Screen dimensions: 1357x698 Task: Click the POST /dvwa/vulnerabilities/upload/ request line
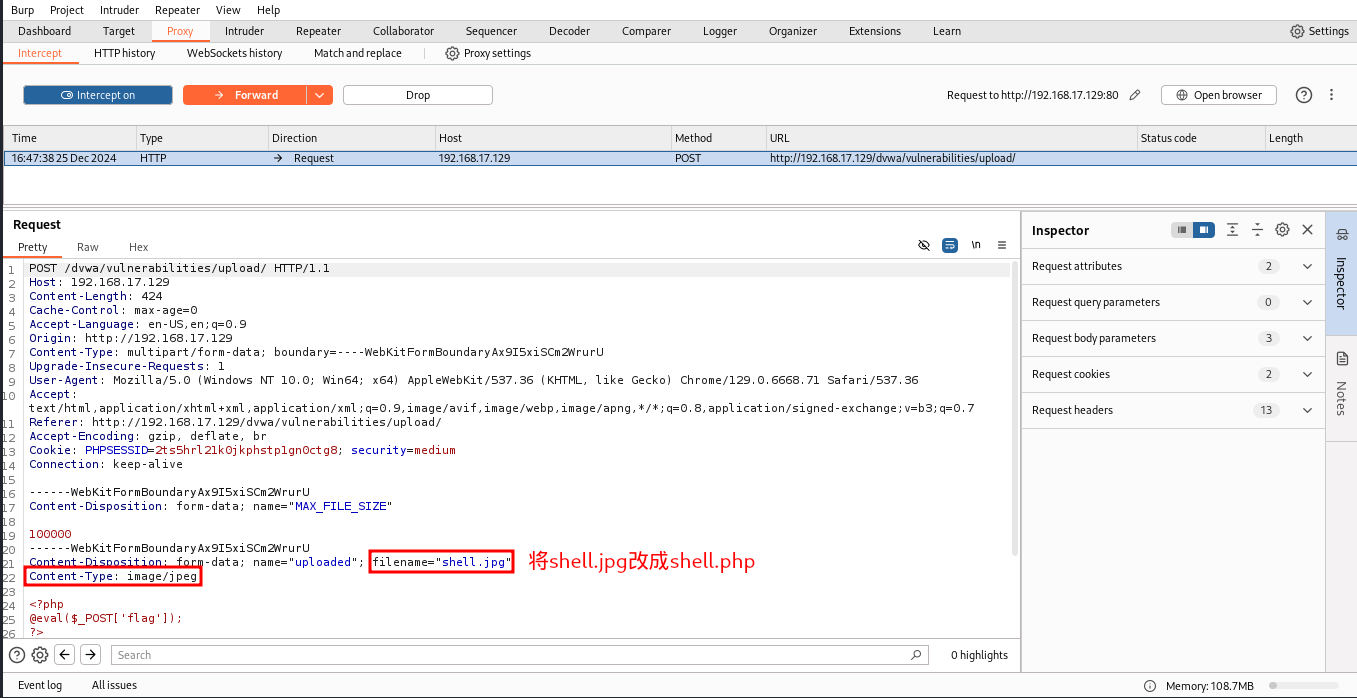(179, 268)
